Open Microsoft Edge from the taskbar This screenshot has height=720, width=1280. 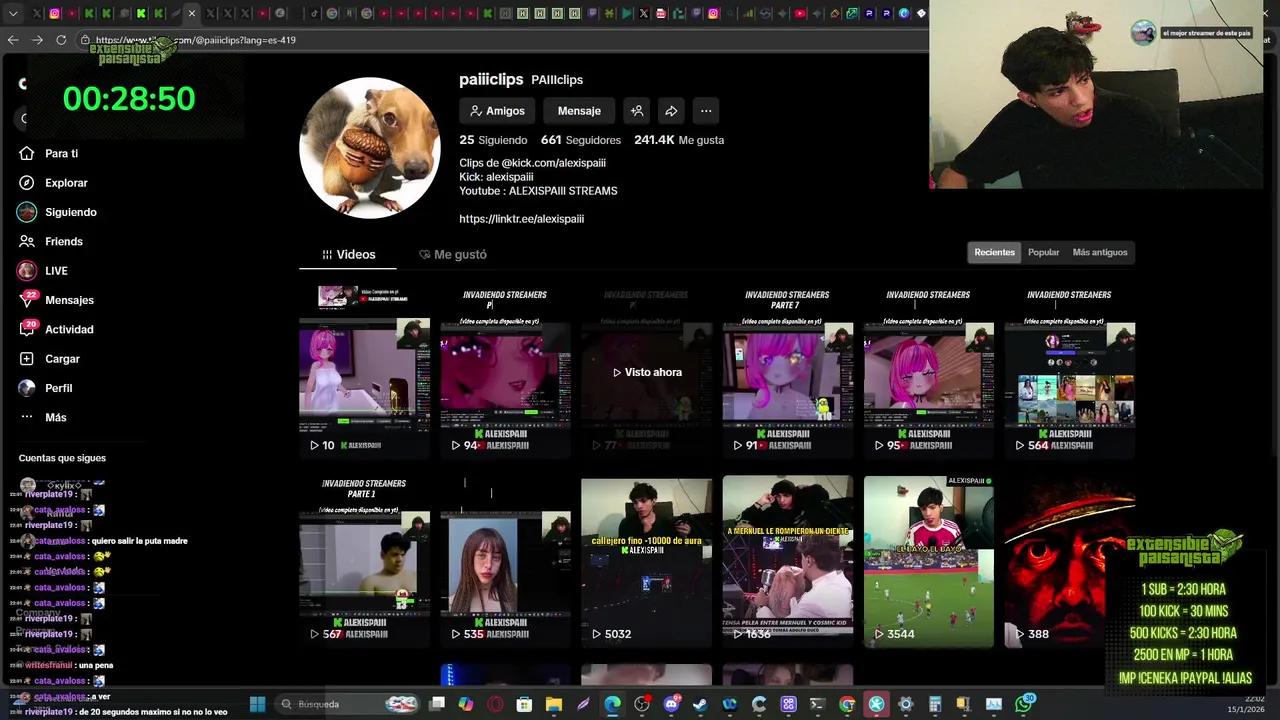tap(612, 704)
